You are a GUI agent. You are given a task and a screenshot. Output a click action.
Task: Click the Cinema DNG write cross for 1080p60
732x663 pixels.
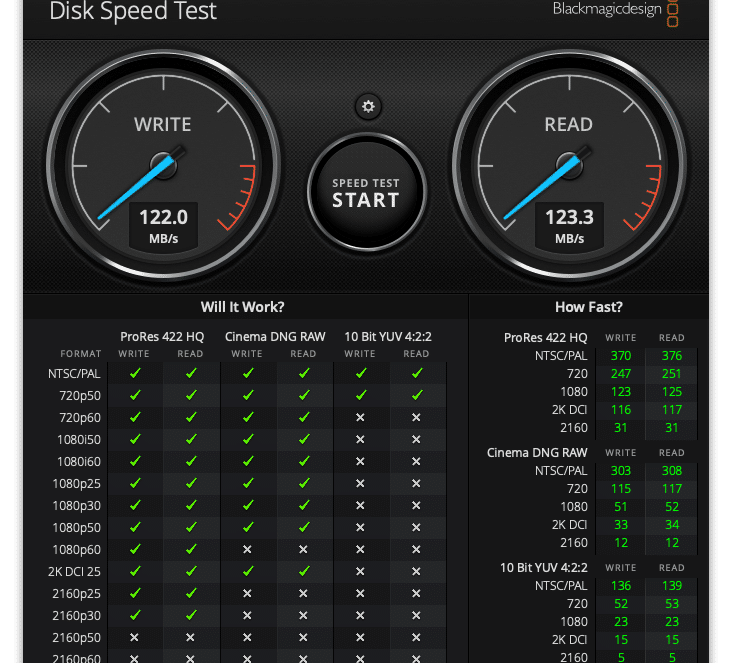click(x=247, y=550)
